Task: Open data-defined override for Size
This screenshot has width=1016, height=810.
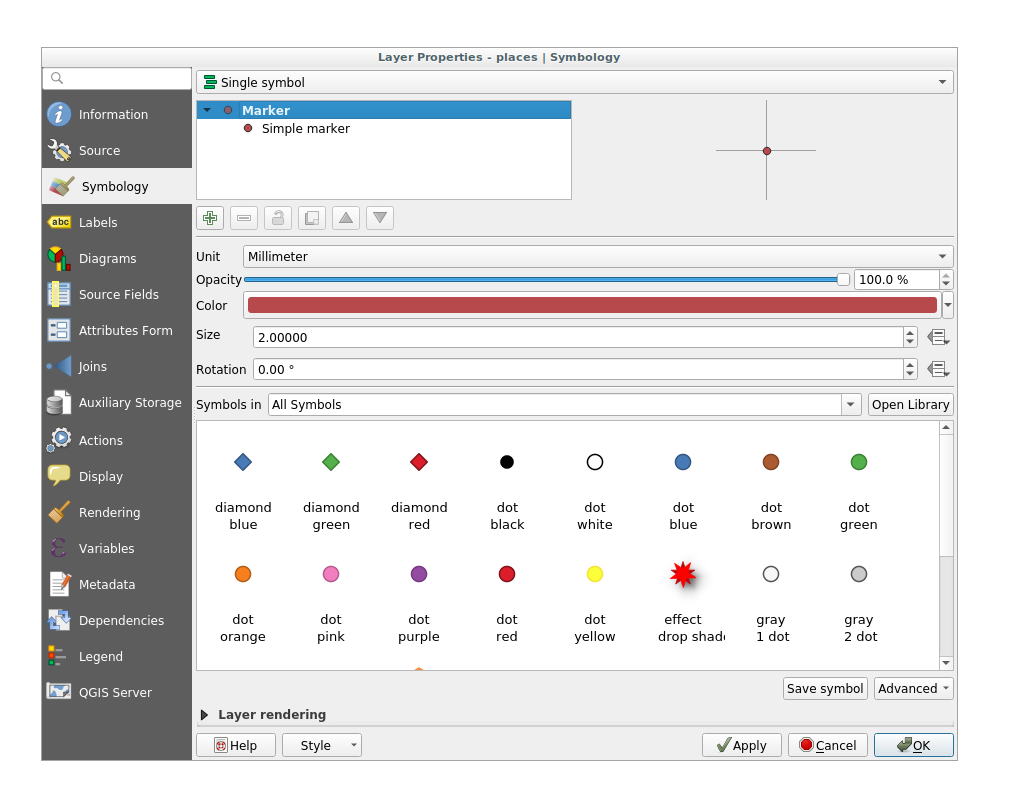Action: (x=937, y=337)
